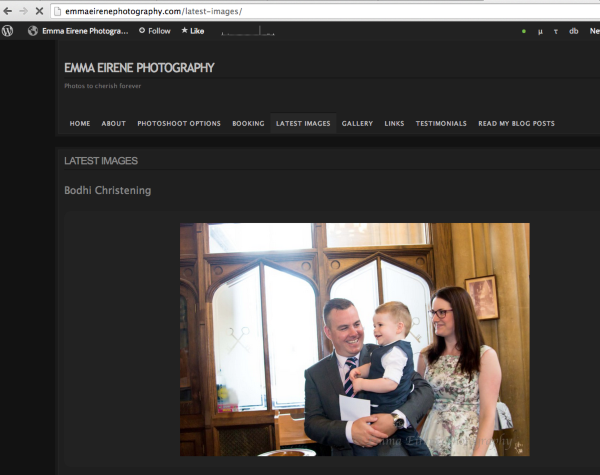Stop page loading with the X button

click(39, 11)
